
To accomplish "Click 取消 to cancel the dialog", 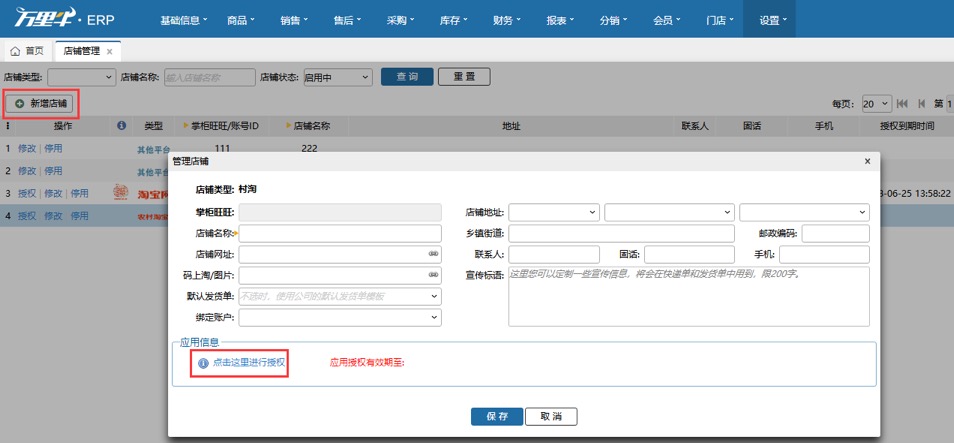I will pos(551,416).
